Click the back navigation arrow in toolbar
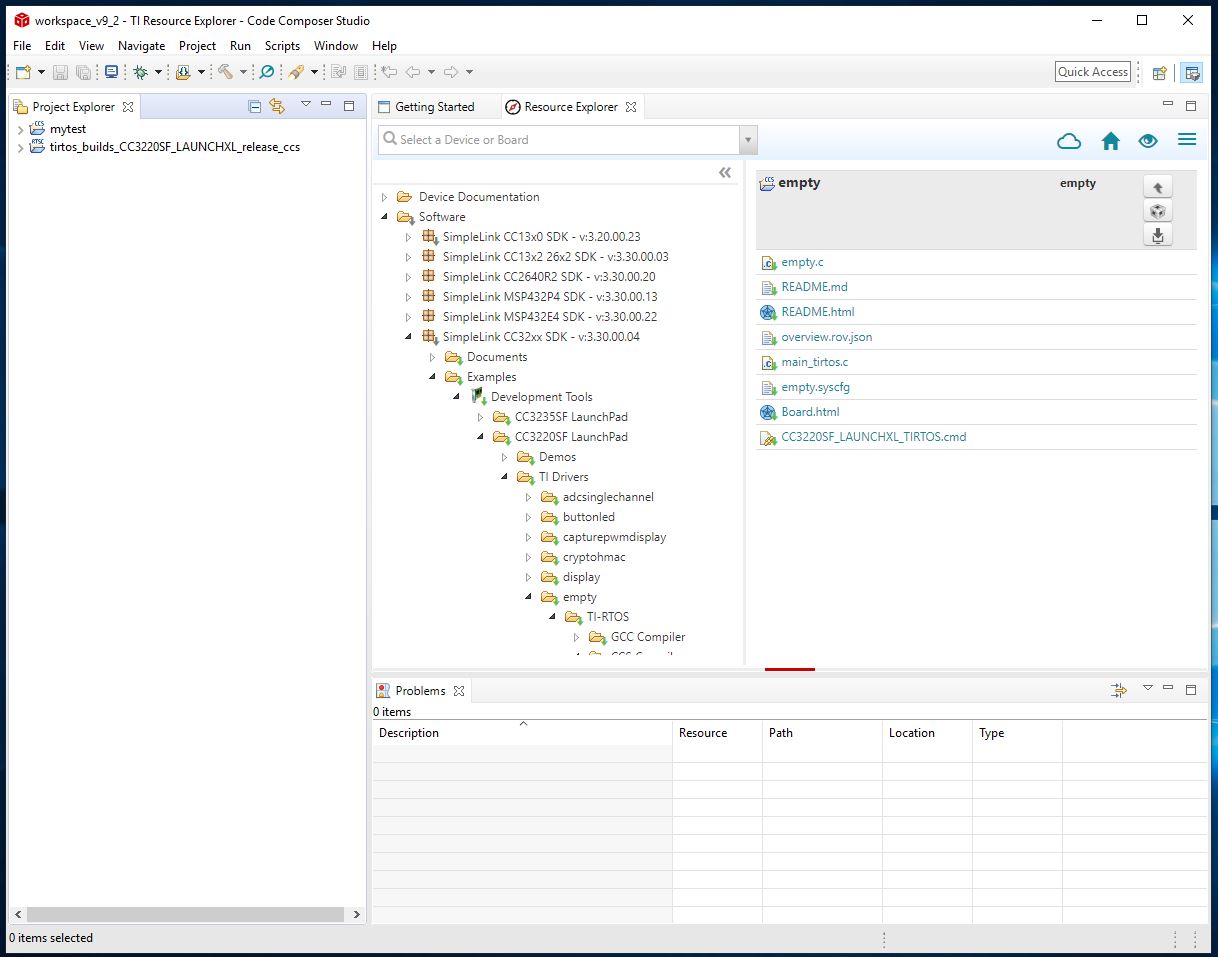Screen dimensions: 1218x957 413,72
